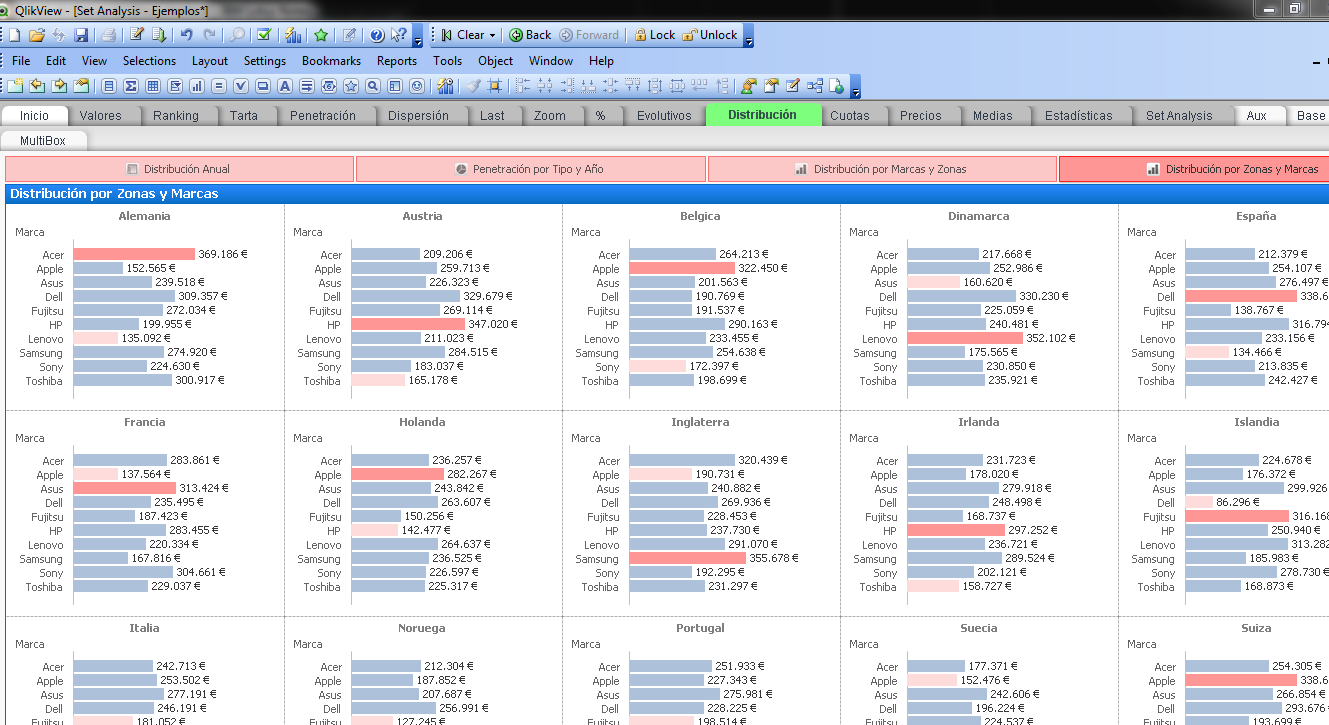The image size is (1329, 725).
Task: Open the Edit Script icon
Action: pyautogui.click(x=137, y=35)
